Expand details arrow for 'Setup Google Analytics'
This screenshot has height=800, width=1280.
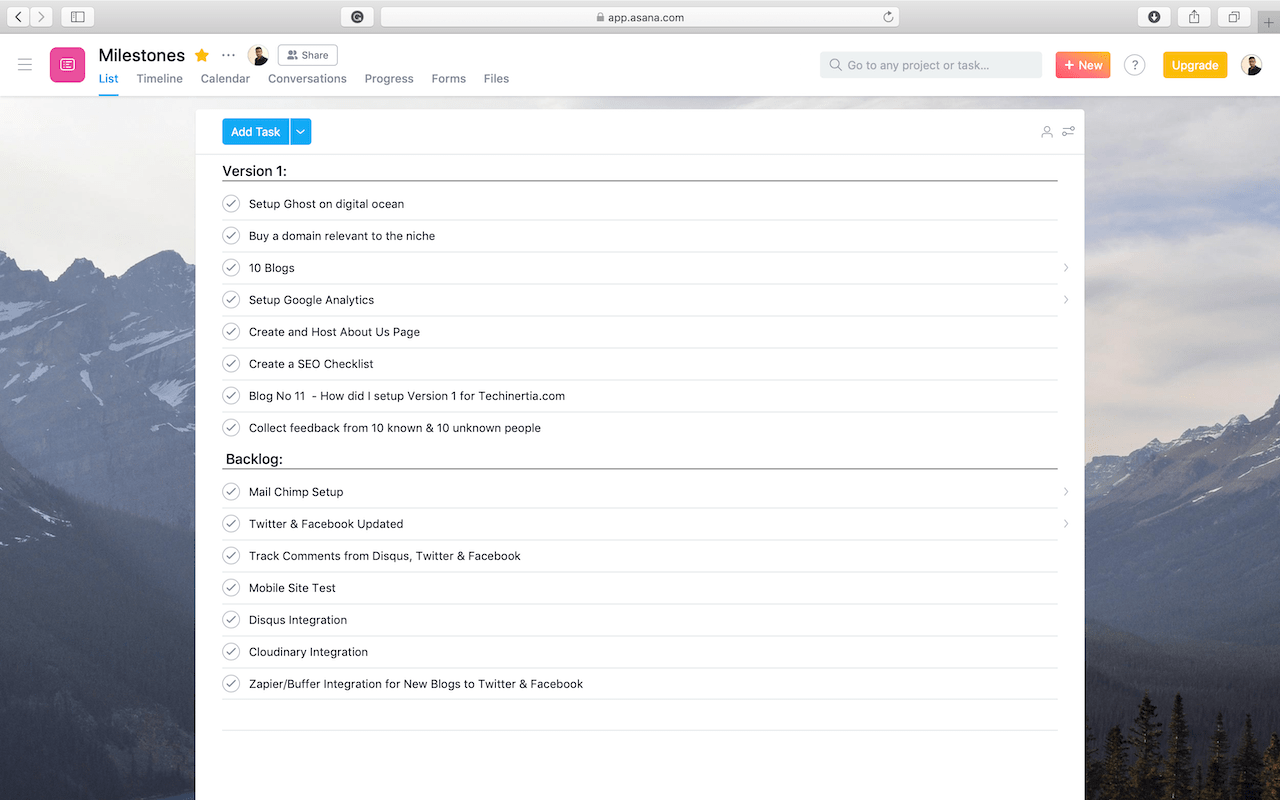[1066, 300]
